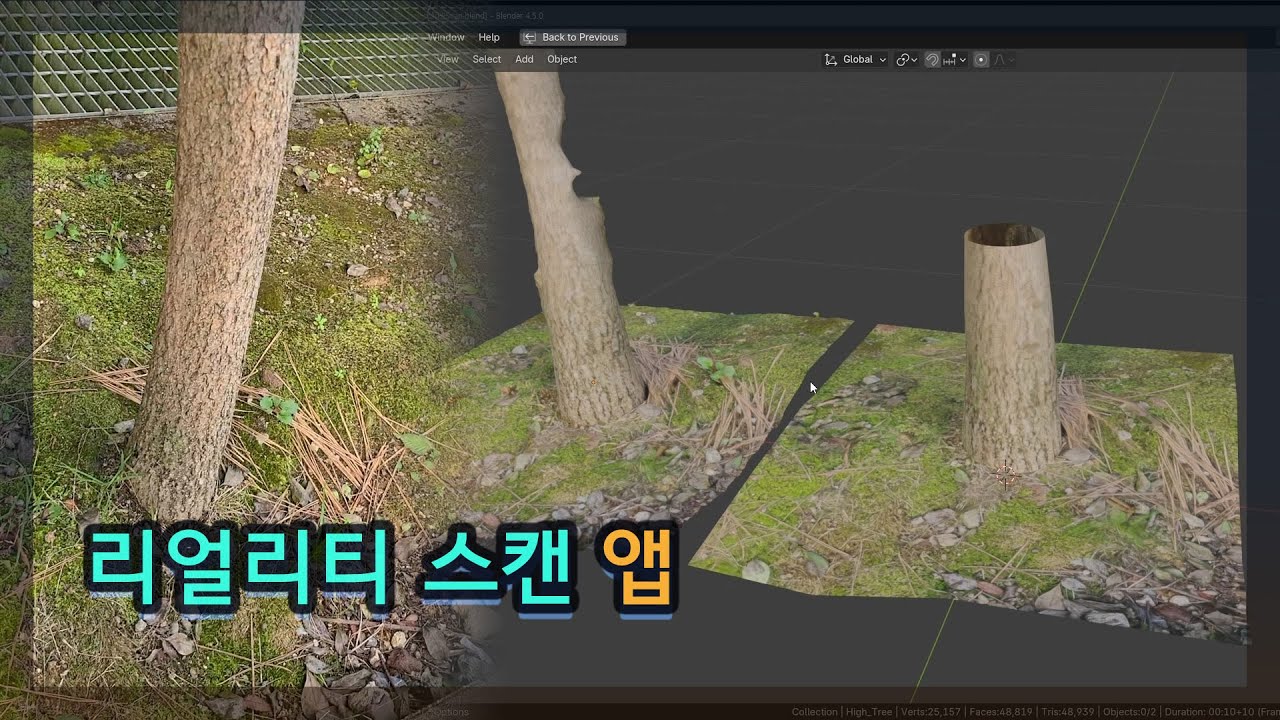
Task: Click the cut cylindrical tree stump mesh
Action: pyautogui.click(x=1009, y=350)
